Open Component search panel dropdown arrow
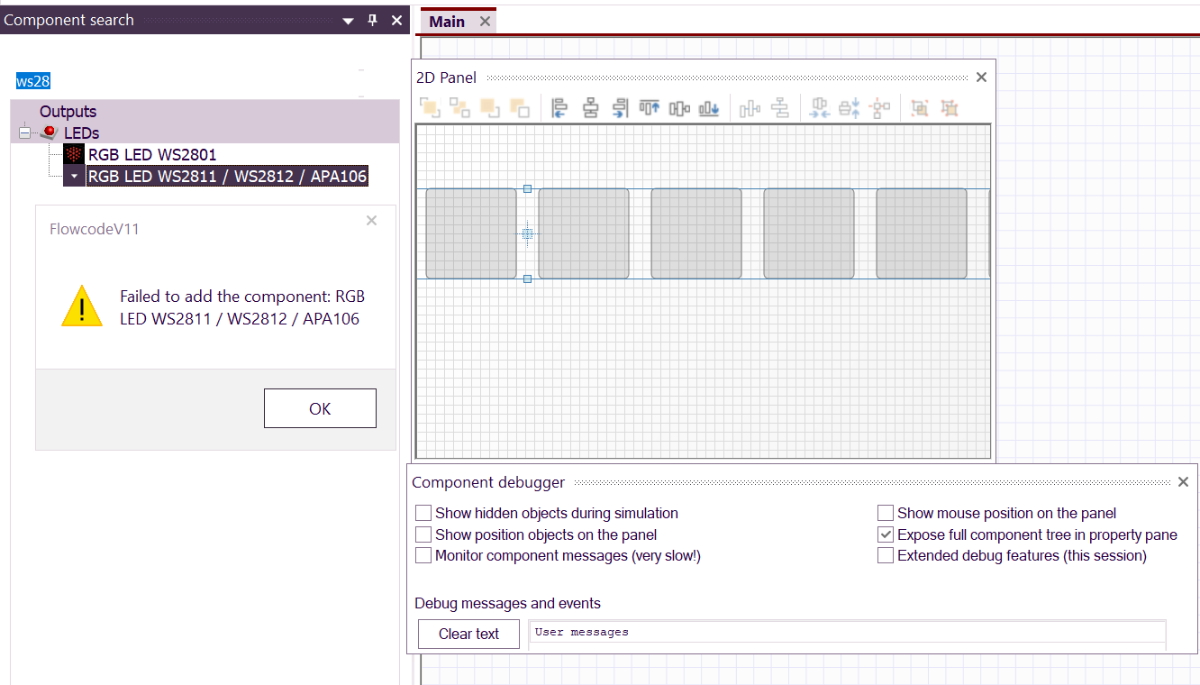The height and width of the screenshot is (685, 1200). pyautogui.click(x=348, y=20)
